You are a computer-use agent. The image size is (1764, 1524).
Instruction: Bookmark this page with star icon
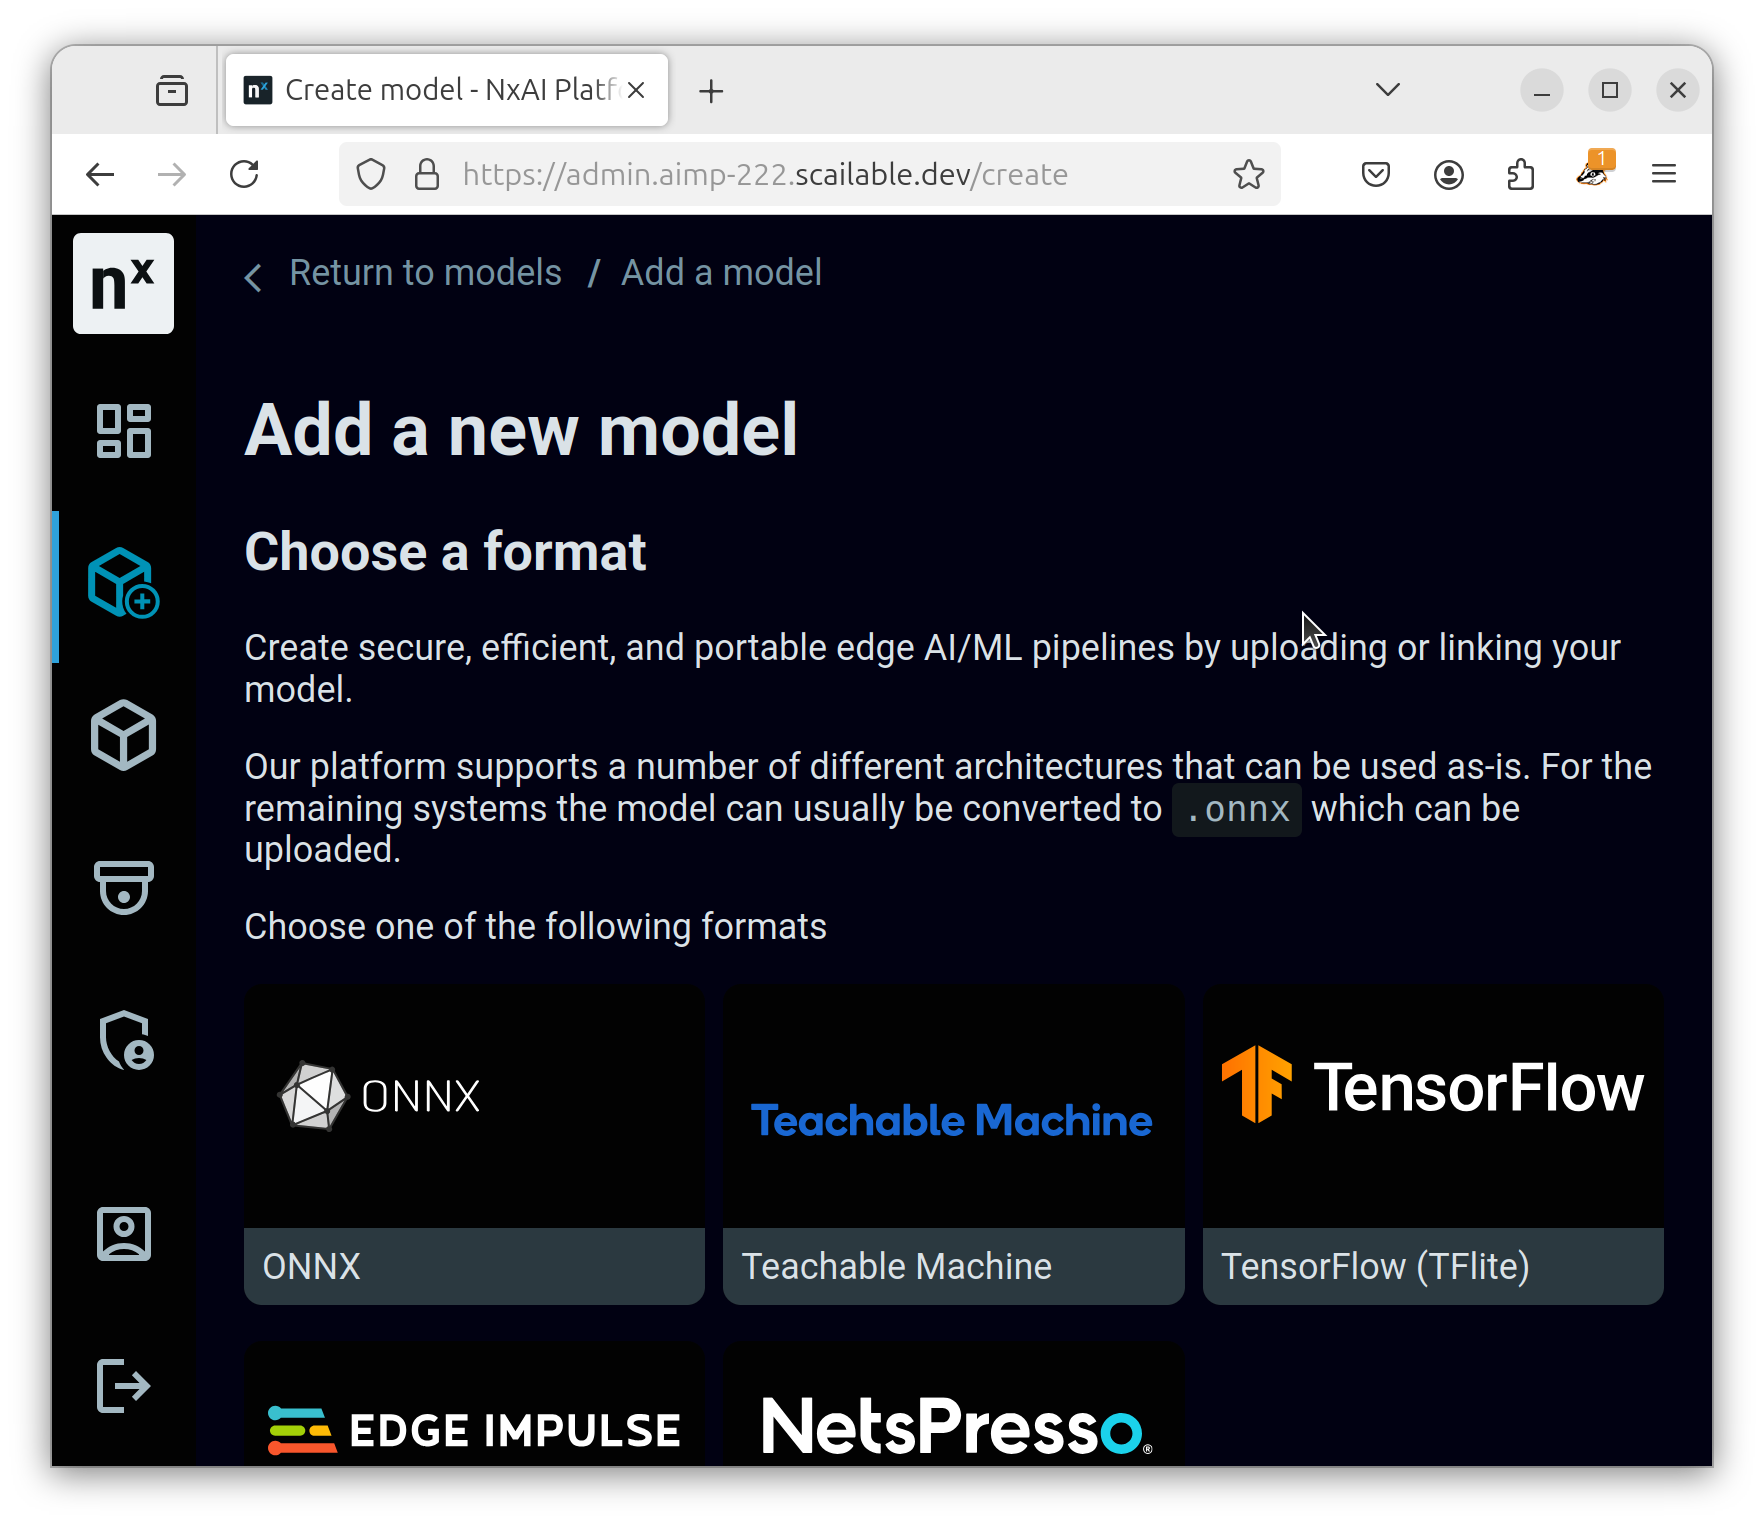pyautogui.click(x=1248, y=175)
